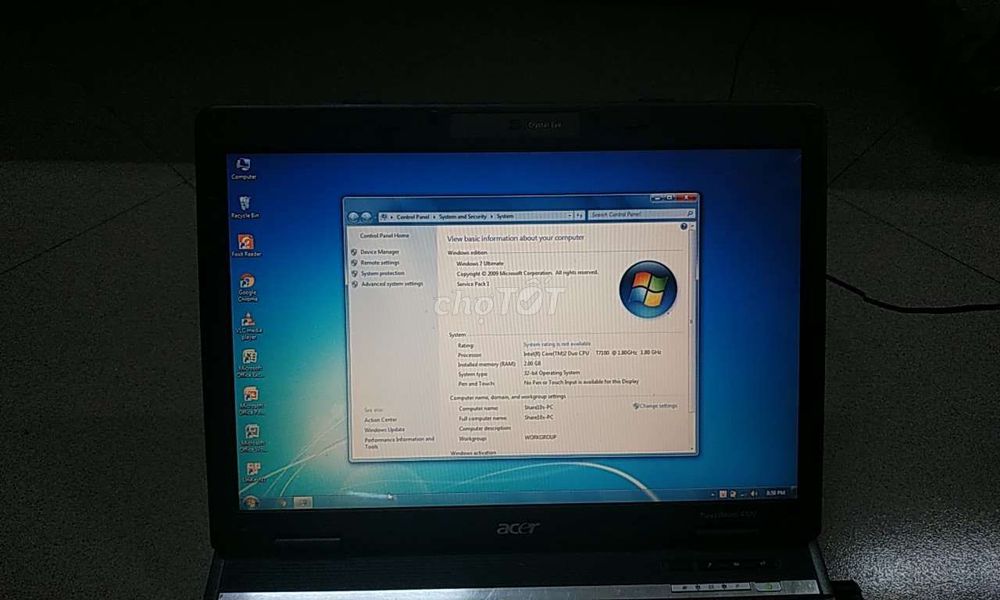The image size is (1000, 600).
Task: Open the address bar history dropdown
Action: pos(570,216)
